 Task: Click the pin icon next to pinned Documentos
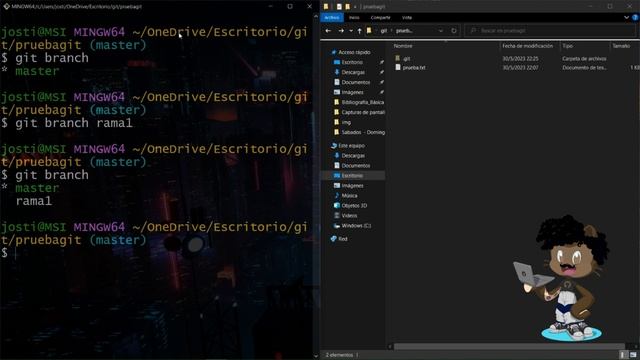click(x=381, y=82)
